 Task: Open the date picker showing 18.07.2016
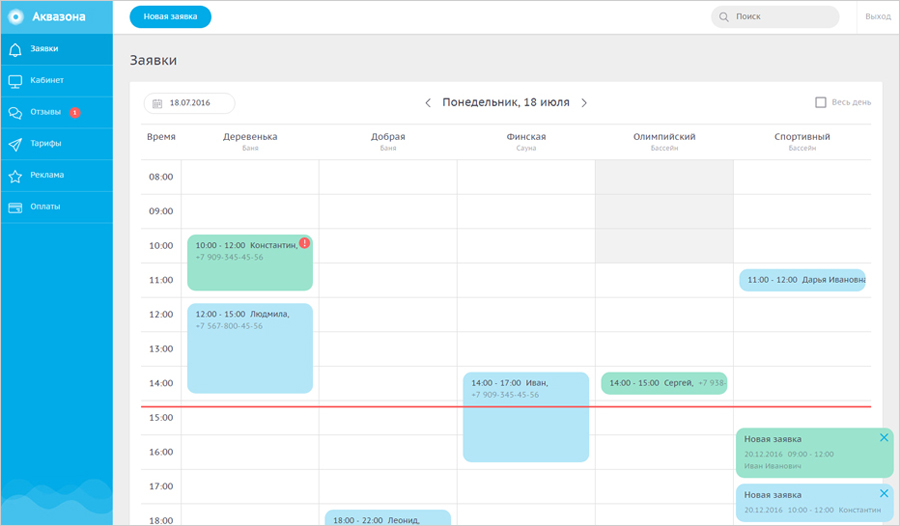click(189, 103)
